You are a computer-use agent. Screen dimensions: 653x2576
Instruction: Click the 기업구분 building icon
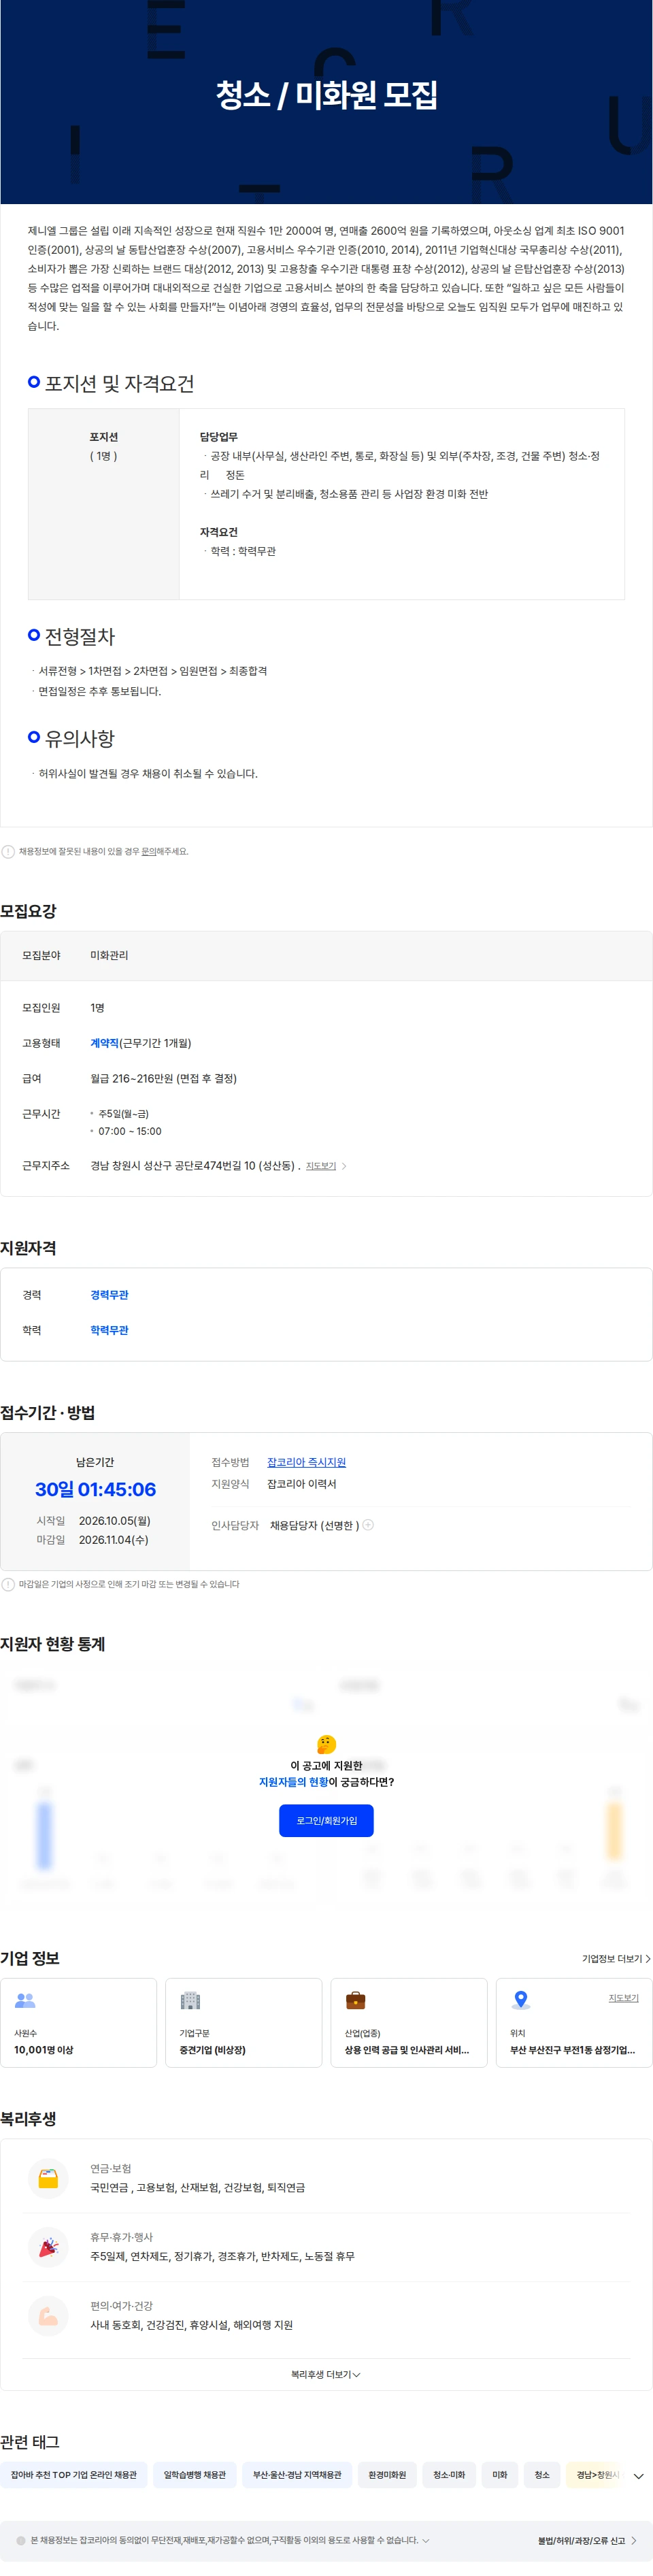point(190,2000)
